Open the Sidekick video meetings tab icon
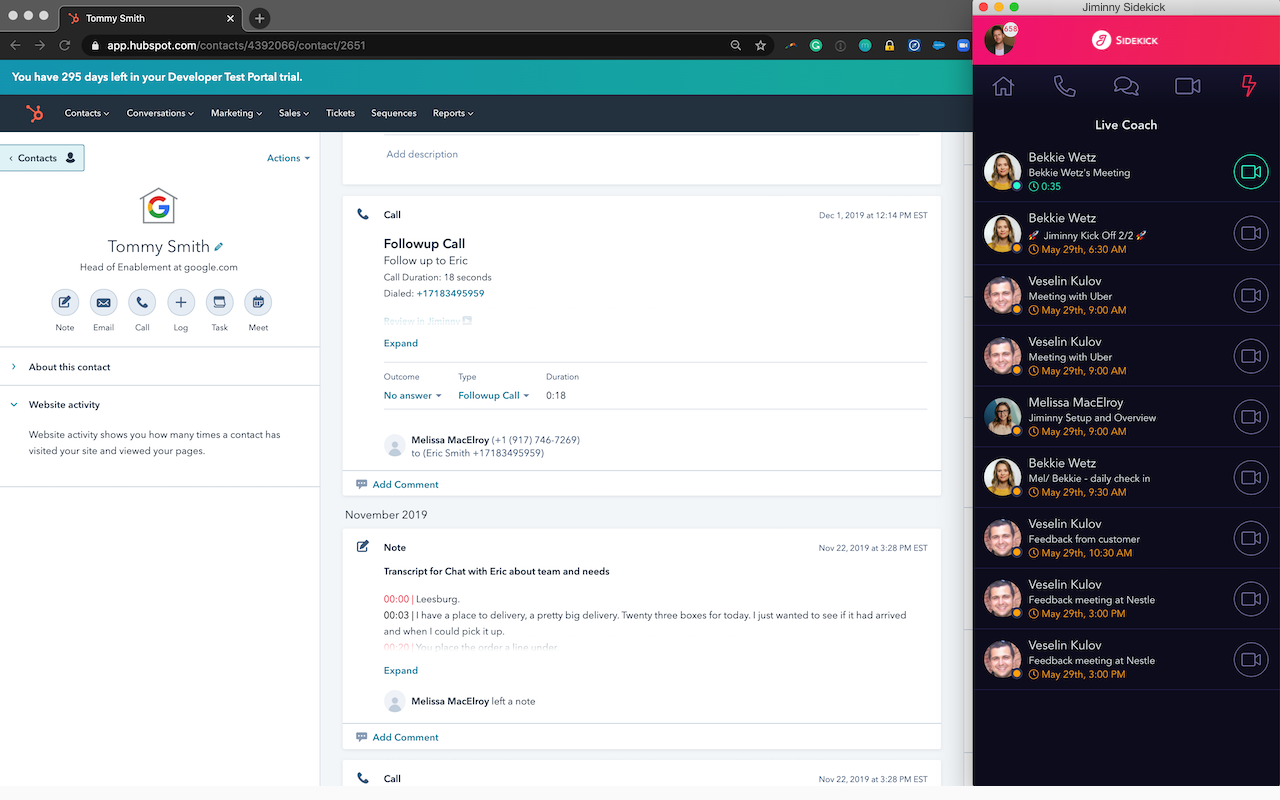Viewport: 1280px width, 800px height. tap(1188, 87)
